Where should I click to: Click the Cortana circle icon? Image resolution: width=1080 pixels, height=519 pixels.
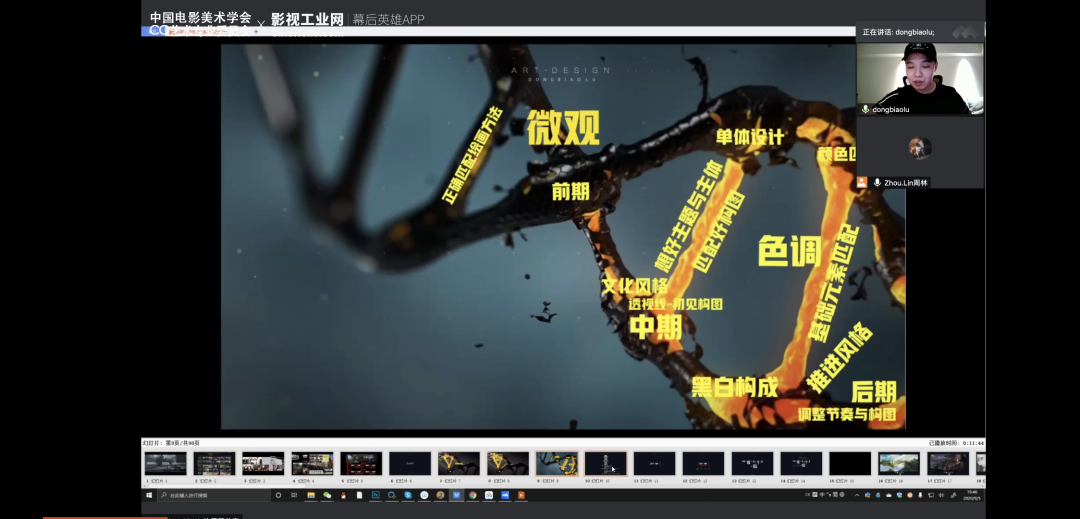(x=278, y=495)
